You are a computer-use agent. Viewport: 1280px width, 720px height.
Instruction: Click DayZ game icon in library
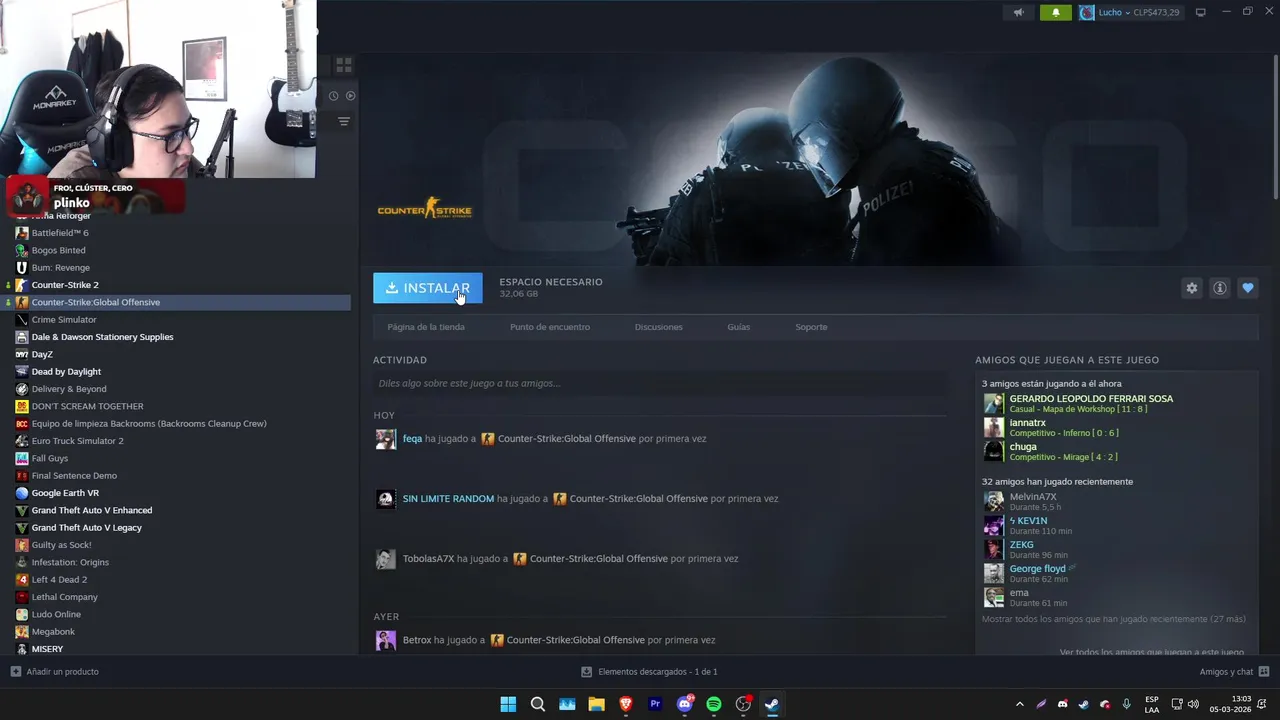point(22,354)
